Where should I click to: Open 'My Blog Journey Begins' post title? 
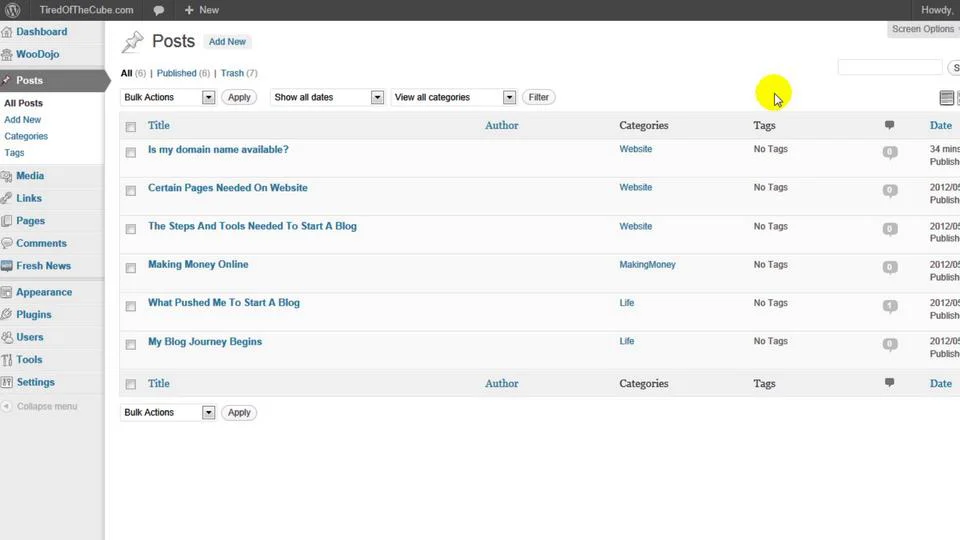coord(204,342)
